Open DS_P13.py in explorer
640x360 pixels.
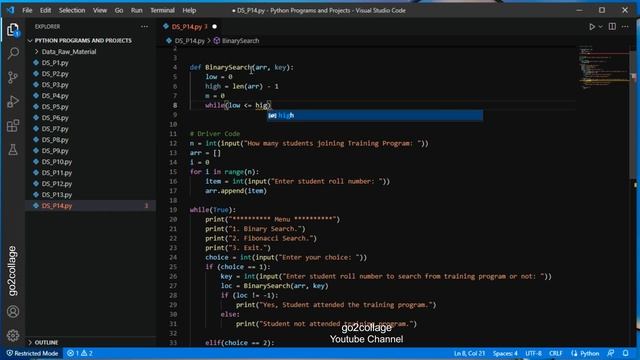click(56, 195)
